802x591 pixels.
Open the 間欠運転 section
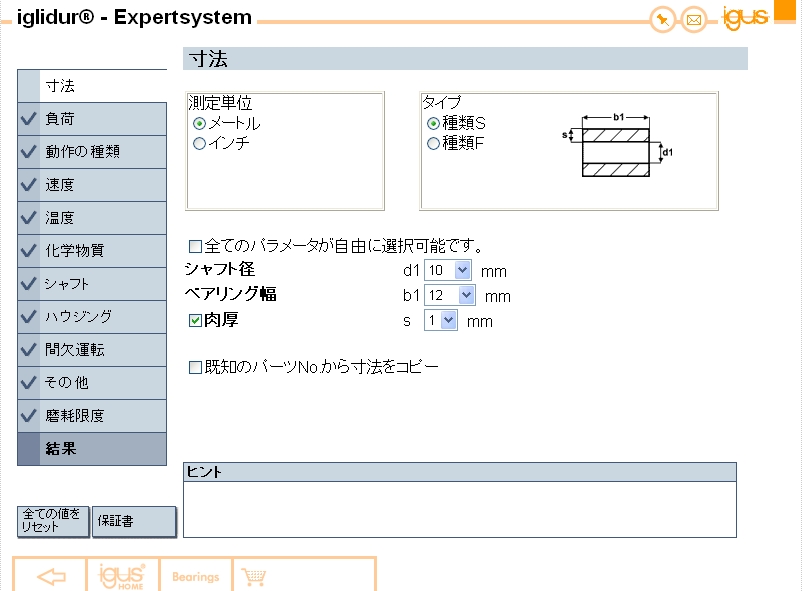point(92,350)
